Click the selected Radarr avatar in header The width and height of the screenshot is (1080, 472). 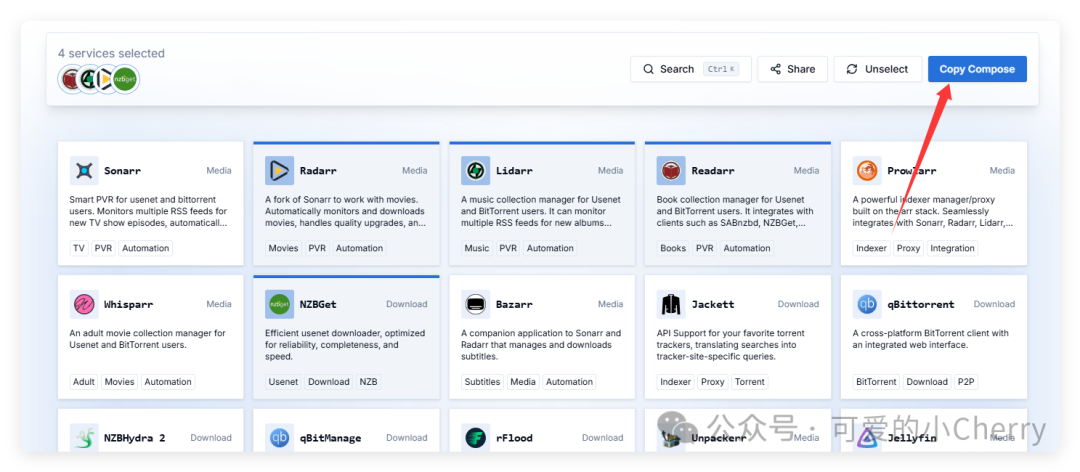click(x=106, y=80)
